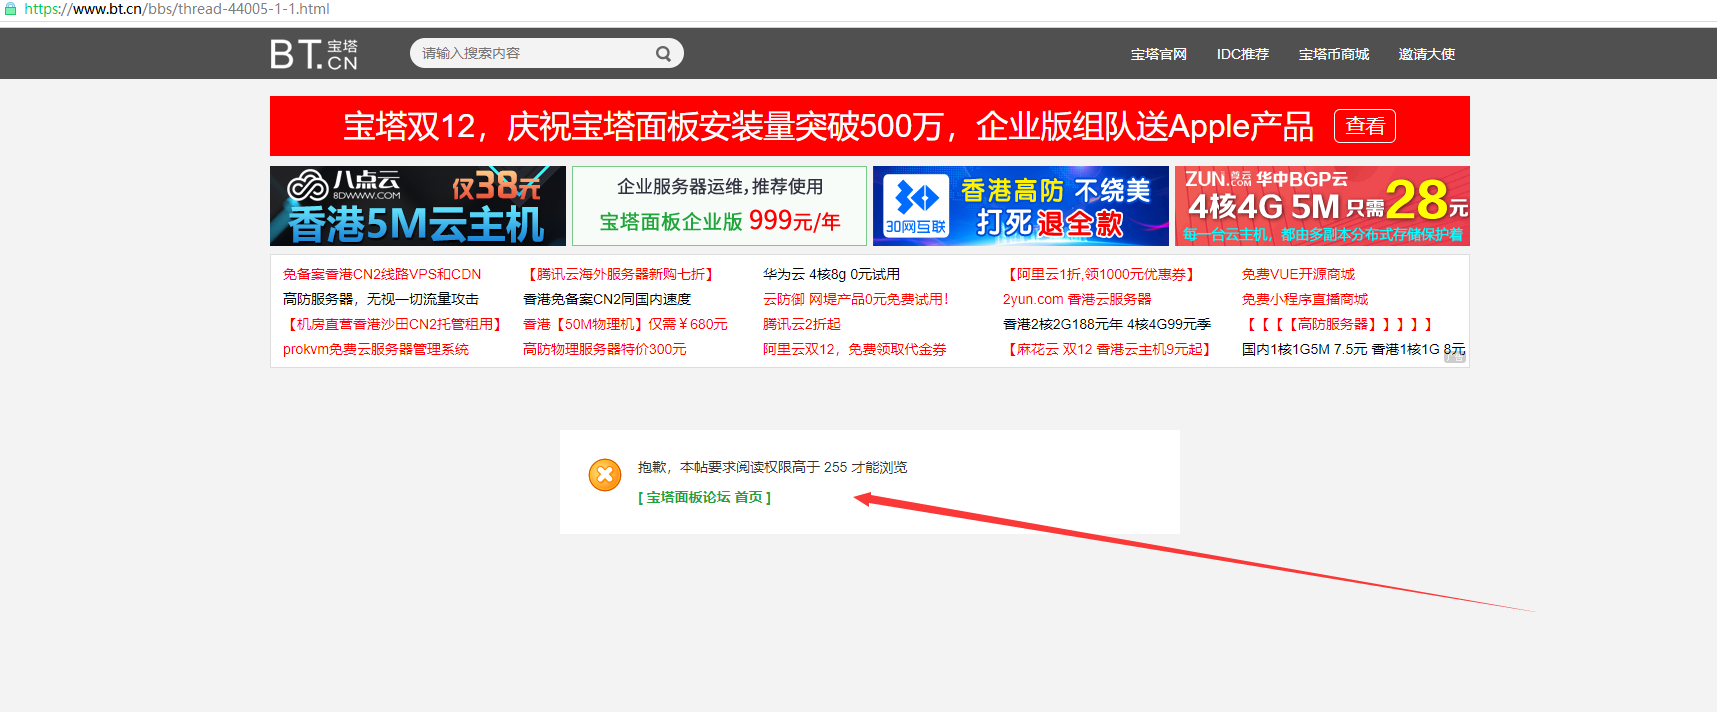Open link 香港2核2G188元/年 4核4G99元/季
Screen dimensions: 1717x712
[1107, 324]
